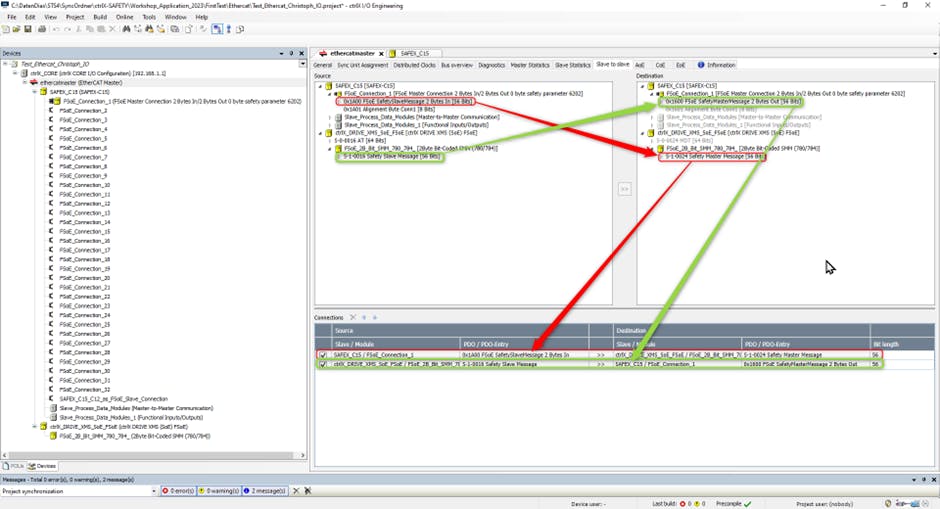Click the Print icon in the toolbar
Image resolution: width=940 pixels, height=509 pixels.
(x=40, y=29)
